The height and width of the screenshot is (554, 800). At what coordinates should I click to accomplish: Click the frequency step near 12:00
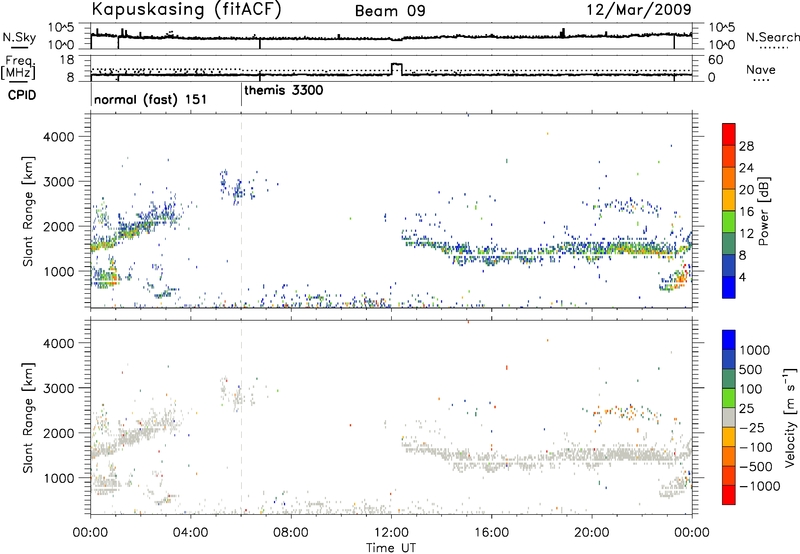tap(396, 68)
